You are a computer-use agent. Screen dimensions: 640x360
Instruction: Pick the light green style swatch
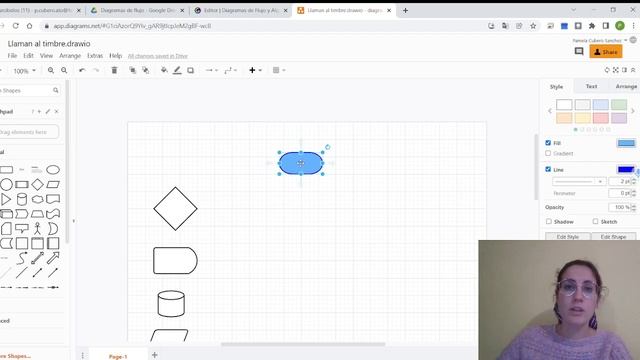(x=619, y=104)
